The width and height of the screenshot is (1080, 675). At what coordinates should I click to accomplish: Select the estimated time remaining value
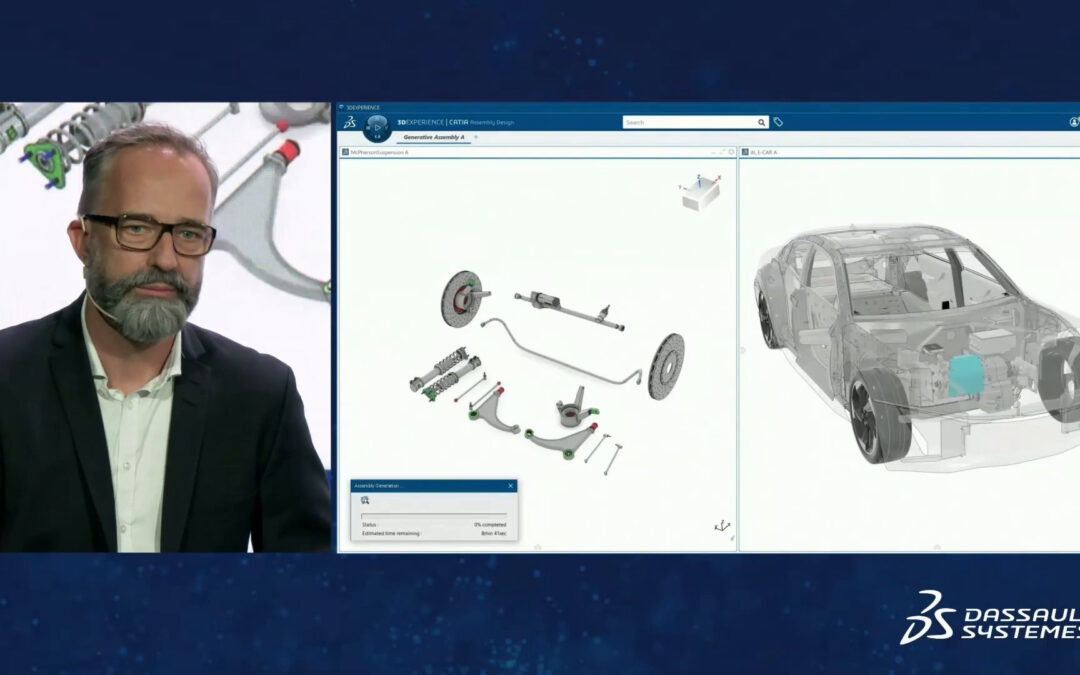tap(493, 533)
